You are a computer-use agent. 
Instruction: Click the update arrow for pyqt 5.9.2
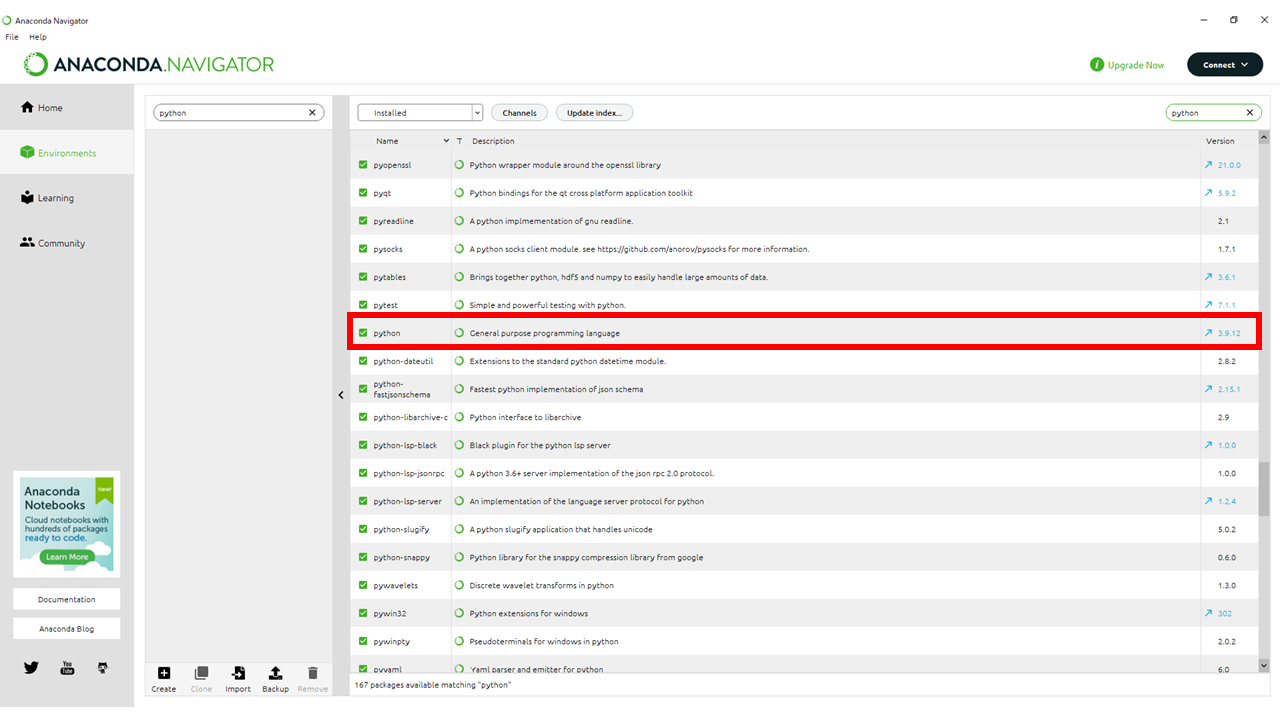[1209, 193]
